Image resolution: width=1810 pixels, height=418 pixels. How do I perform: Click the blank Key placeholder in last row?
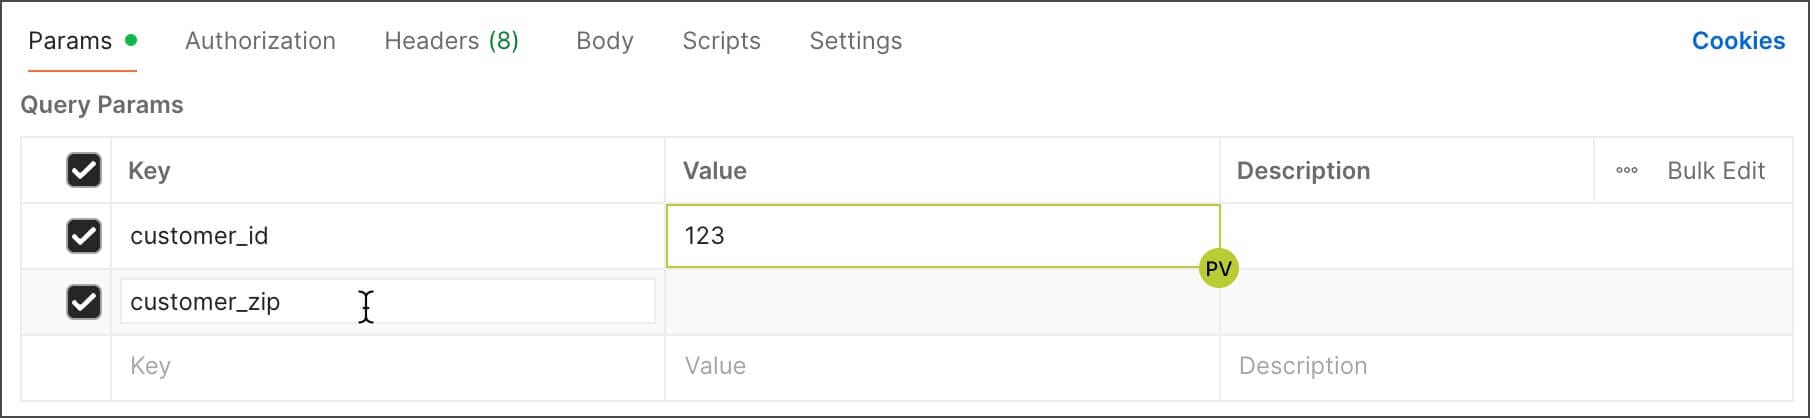tap(386, 366)
